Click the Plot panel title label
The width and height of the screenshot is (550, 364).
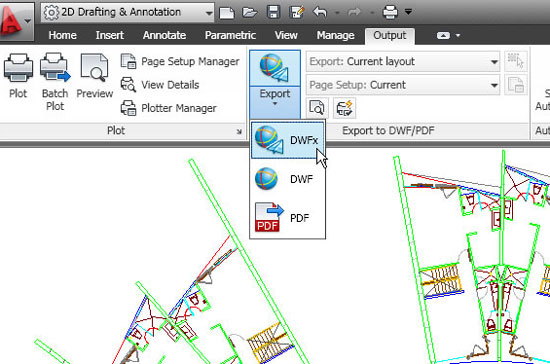(116, 131)
